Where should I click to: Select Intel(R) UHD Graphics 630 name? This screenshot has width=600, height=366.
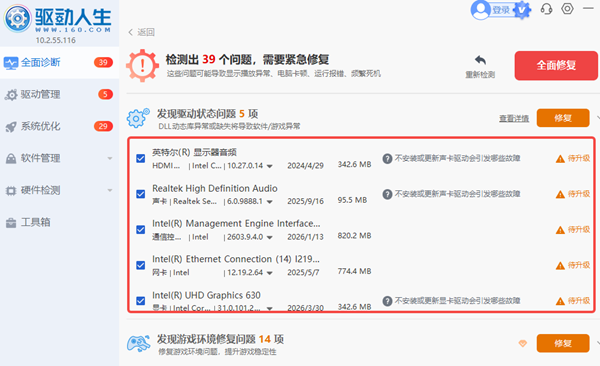tap(206, 295)
